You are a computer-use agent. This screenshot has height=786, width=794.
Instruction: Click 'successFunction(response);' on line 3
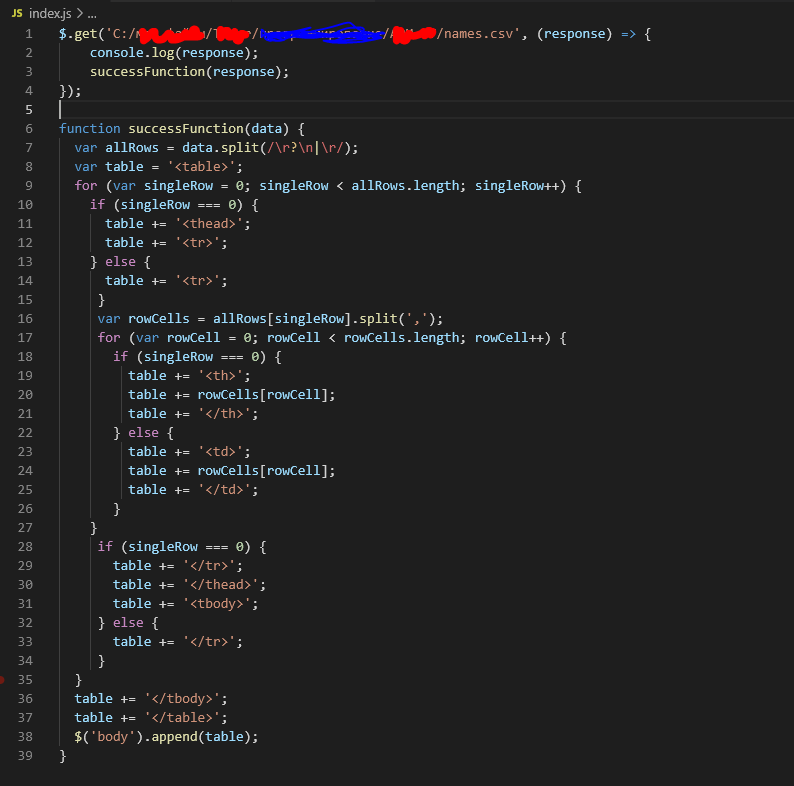[189, 72]
